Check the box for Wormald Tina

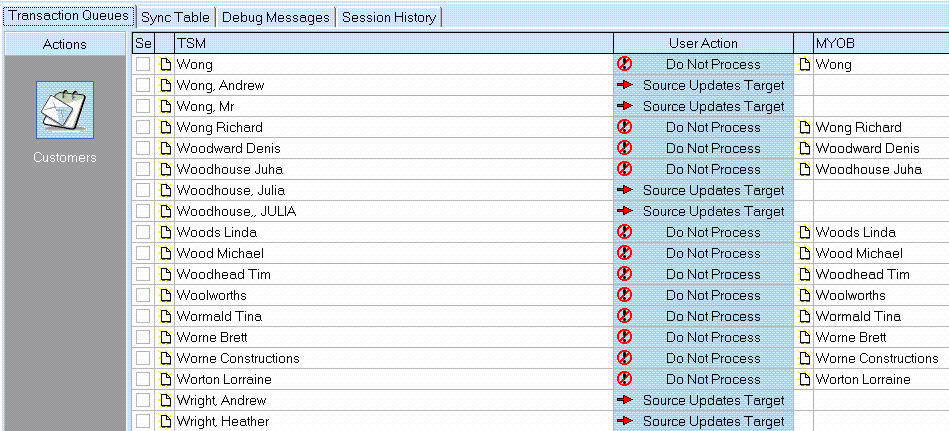click(143, 317)
